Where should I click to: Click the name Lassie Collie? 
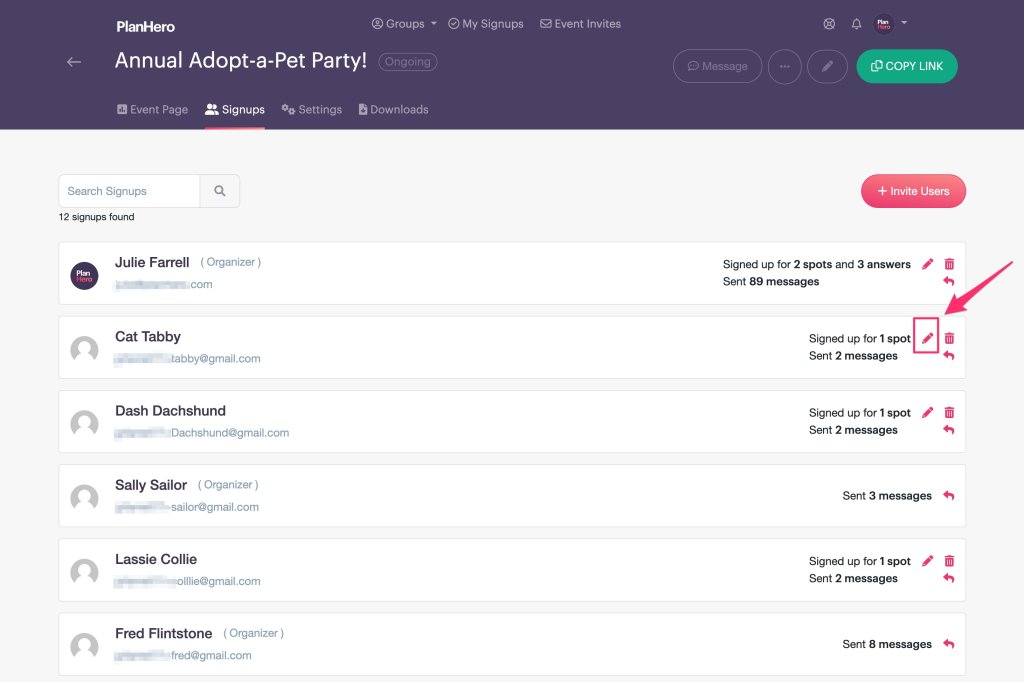coord(155,559)
